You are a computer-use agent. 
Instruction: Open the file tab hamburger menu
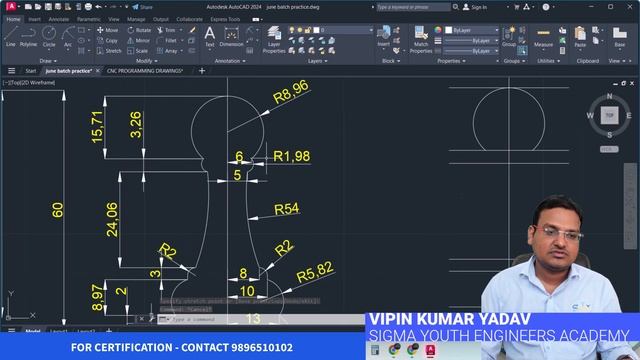tap(11, 71)
